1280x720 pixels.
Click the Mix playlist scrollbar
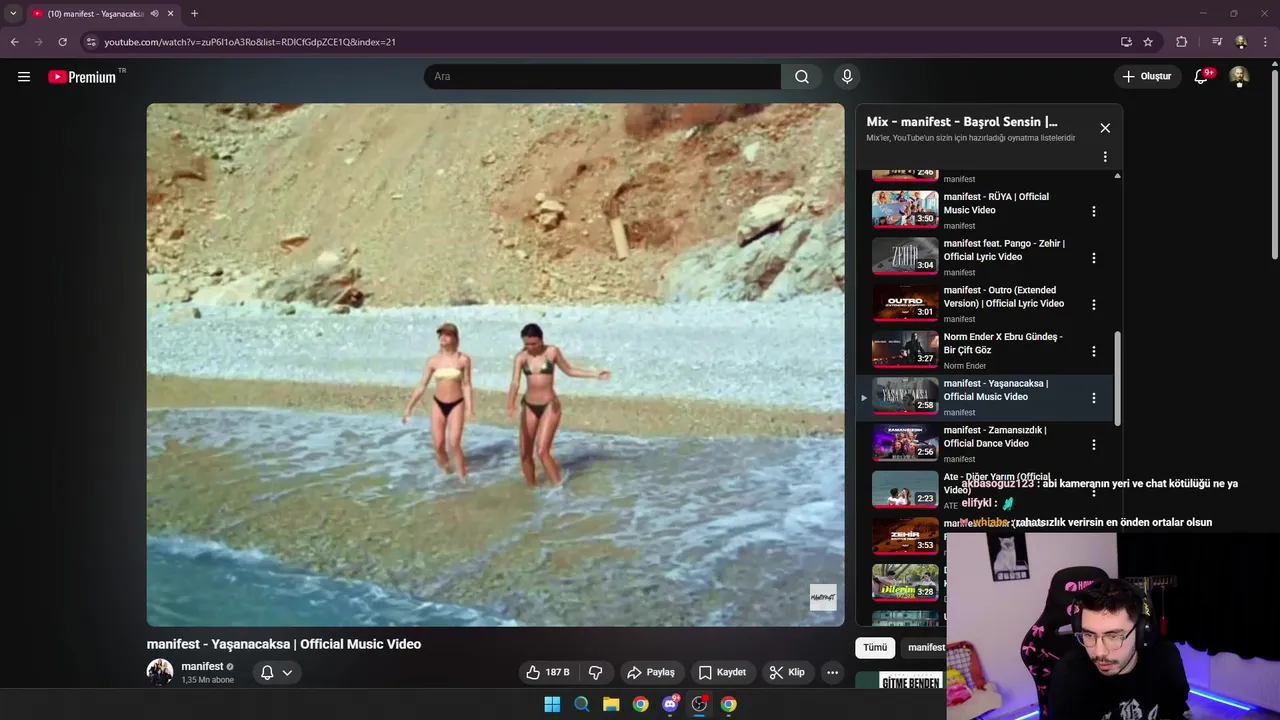point(1117,378)
